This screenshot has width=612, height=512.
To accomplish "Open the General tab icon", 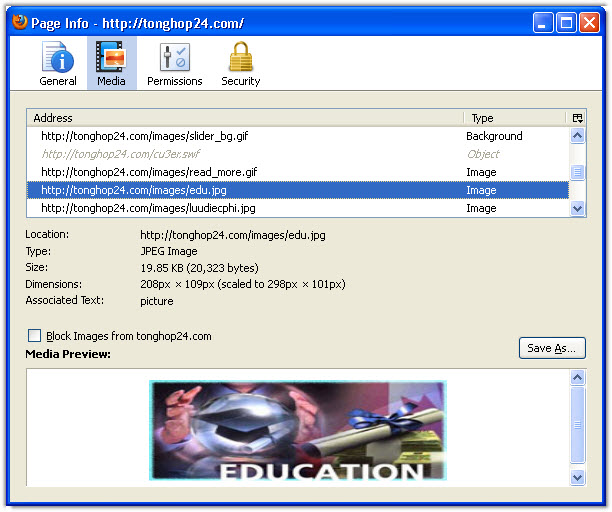I will pos(58,57).
